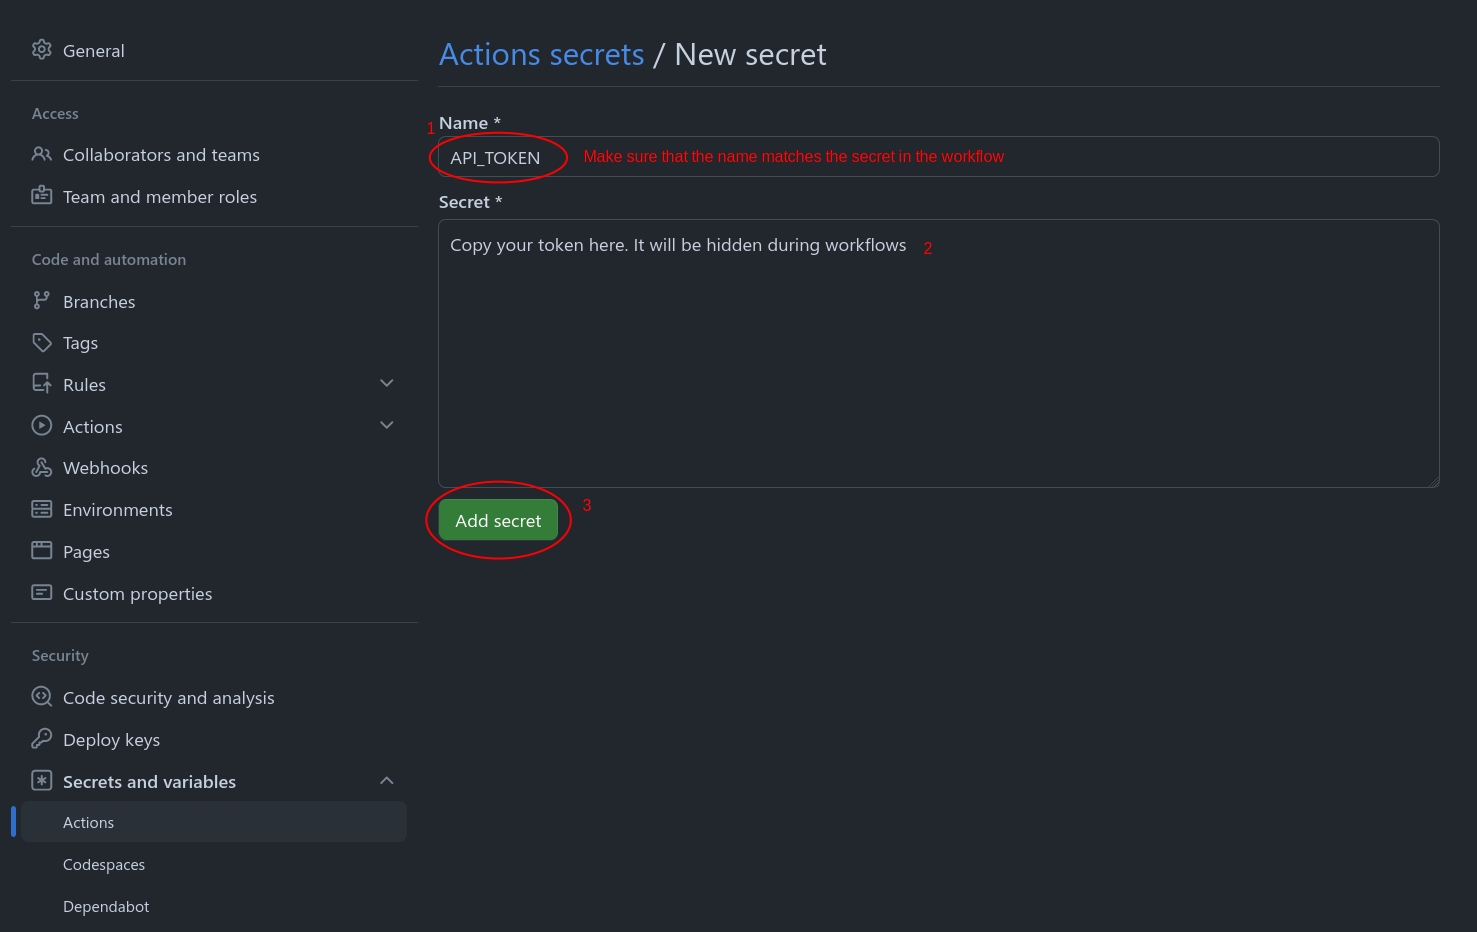Click the Tags label icon
Image resolution: width=1477 pixels, height=932 pixels.
pos(41,342)
